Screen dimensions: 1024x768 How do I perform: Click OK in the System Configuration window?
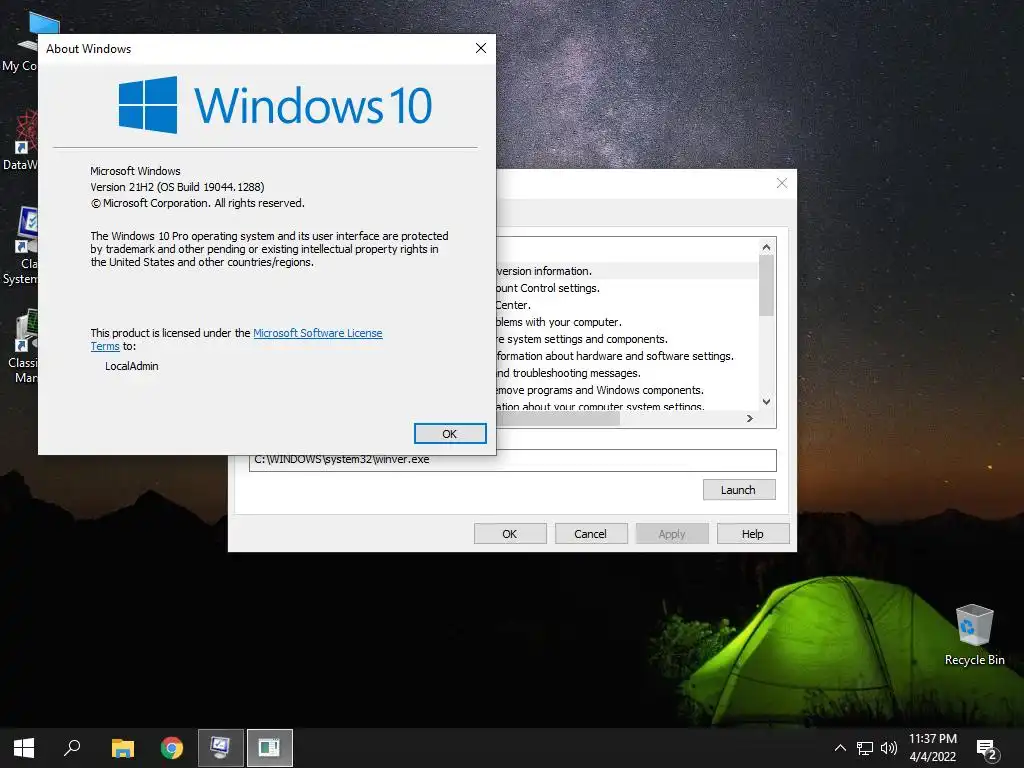coord(509,534)
